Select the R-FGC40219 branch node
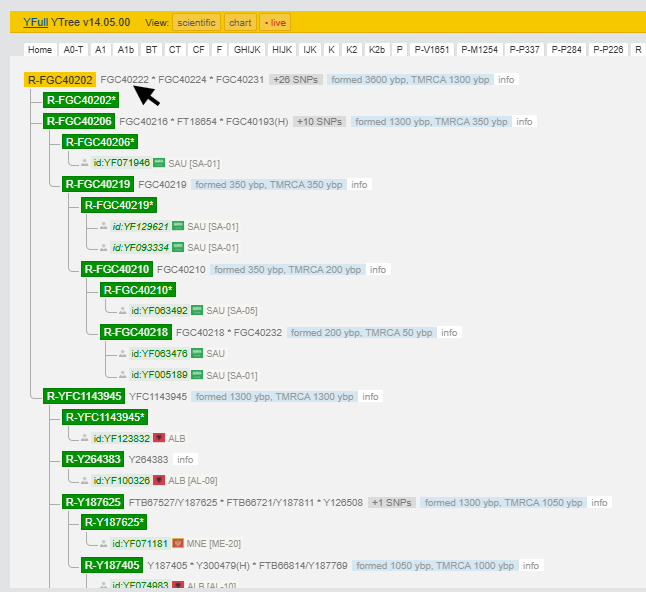646x592 pixels. (98, 184)
